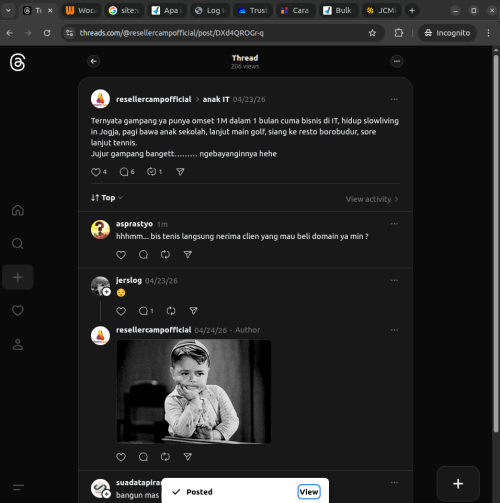Image resolution: width=500 pixels, height=503 pixels.
Task: Open the resellercampofficial profile from the main post
Action: 153,99
